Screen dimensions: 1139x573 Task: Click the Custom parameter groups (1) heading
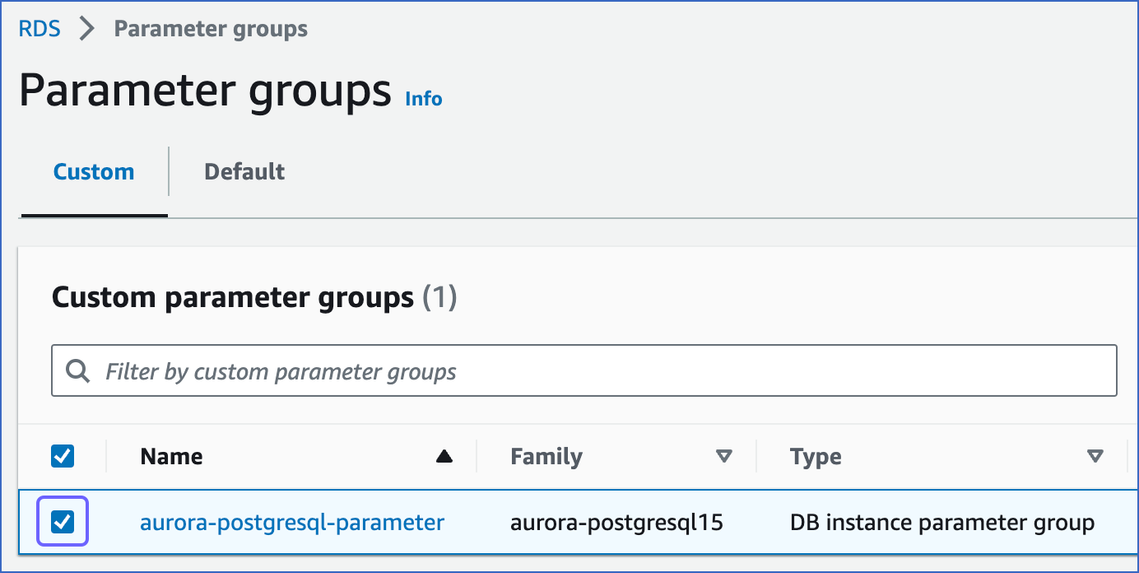pyautogui.click(x=254, y=298)
